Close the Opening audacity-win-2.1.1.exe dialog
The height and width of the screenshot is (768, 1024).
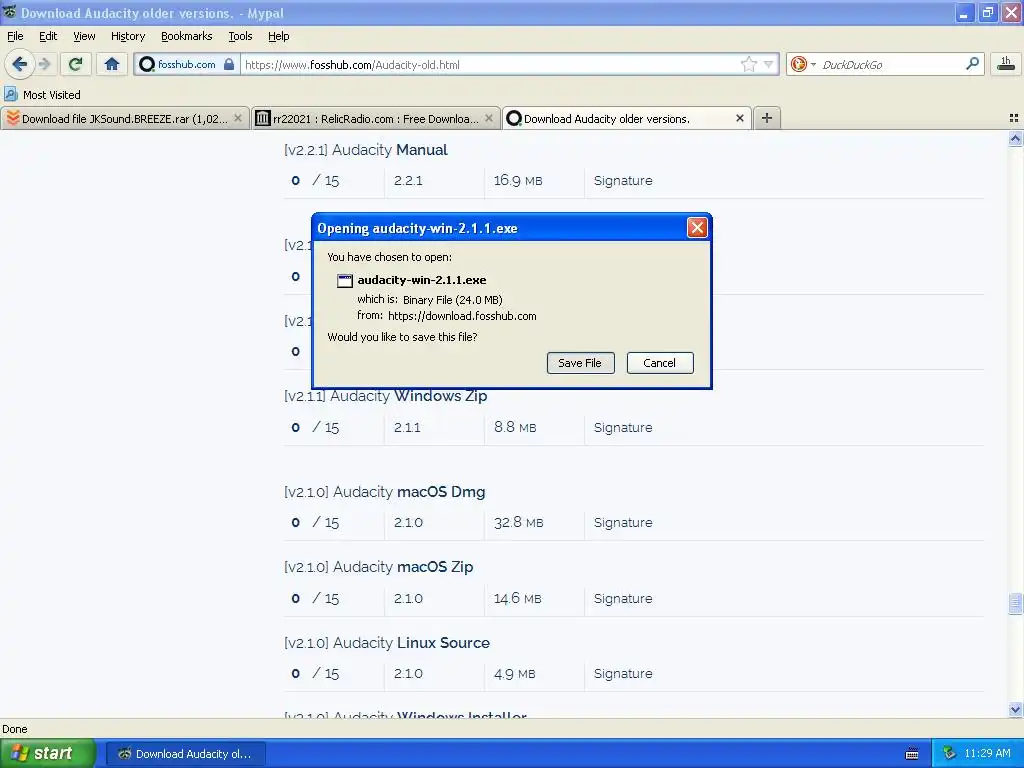pos(697,227)
